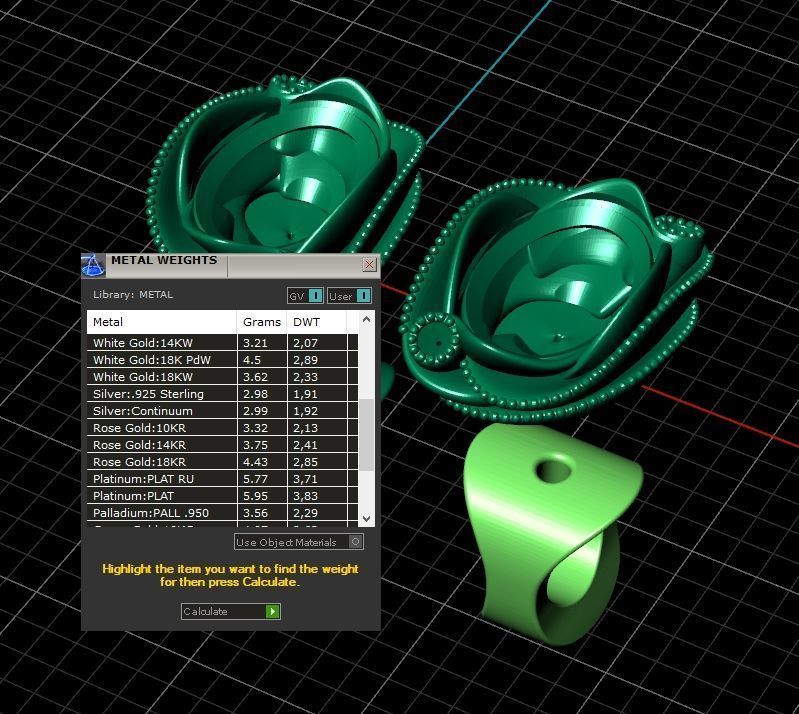799x714 pixels.
Task: Click the Calculate button
Action: coord(230,611)
